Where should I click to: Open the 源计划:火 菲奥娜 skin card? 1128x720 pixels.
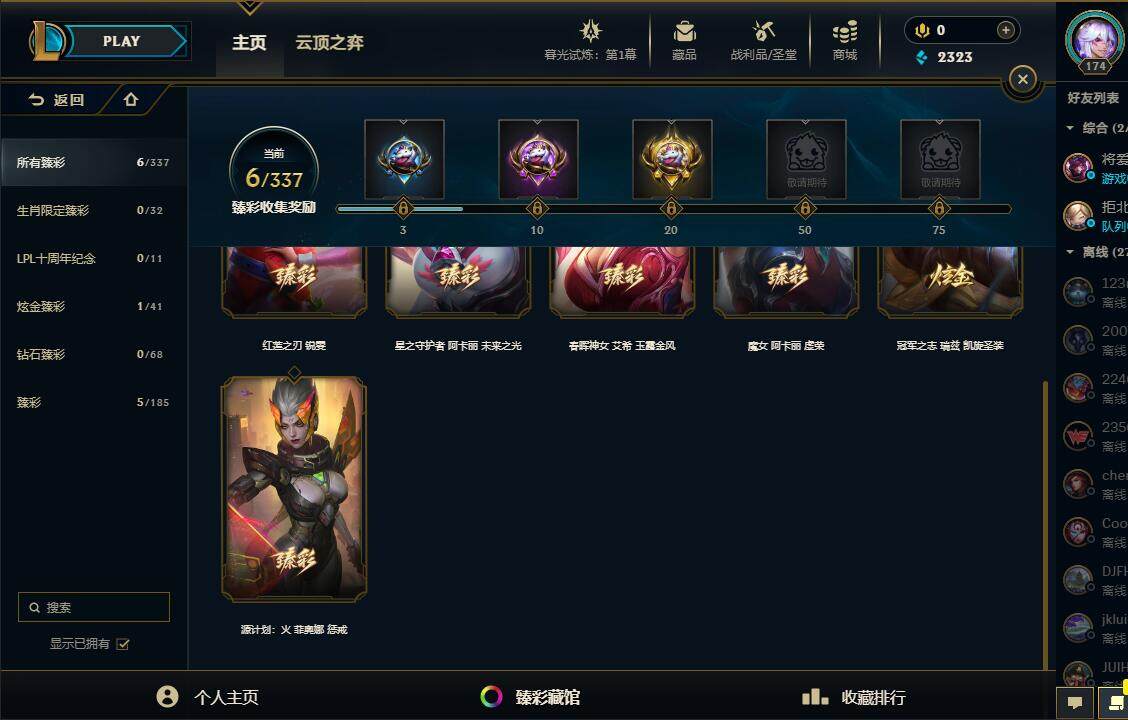click(x=294, y=489)
